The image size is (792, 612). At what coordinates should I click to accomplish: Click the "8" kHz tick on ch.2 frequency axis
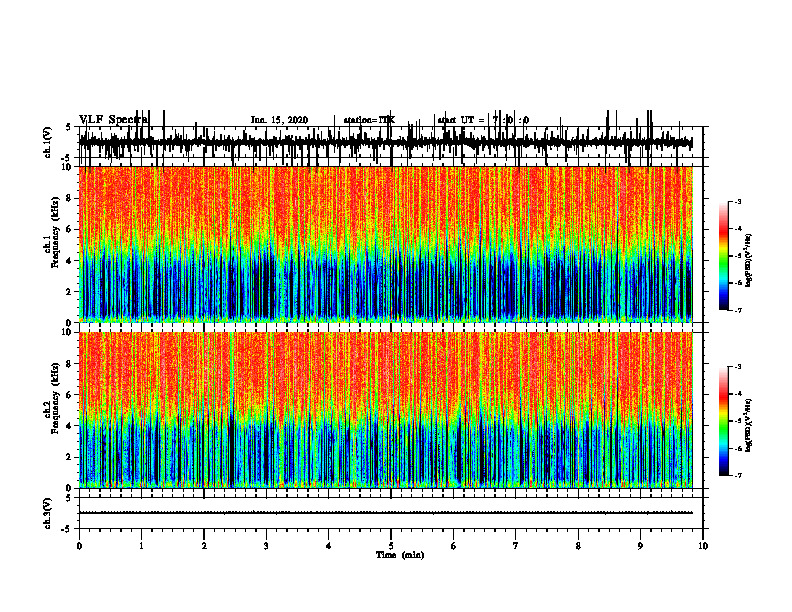point(70,364)
